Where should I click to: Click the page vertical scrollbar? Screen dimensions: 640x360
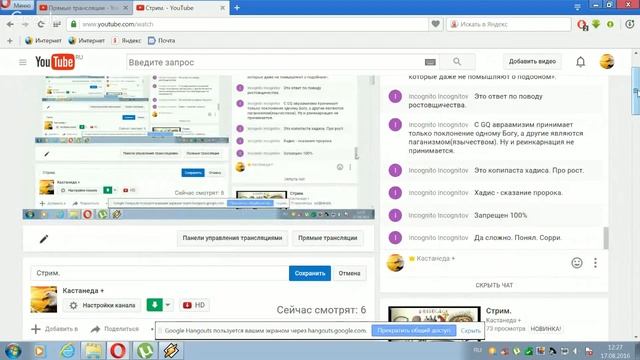pos(636,92)
